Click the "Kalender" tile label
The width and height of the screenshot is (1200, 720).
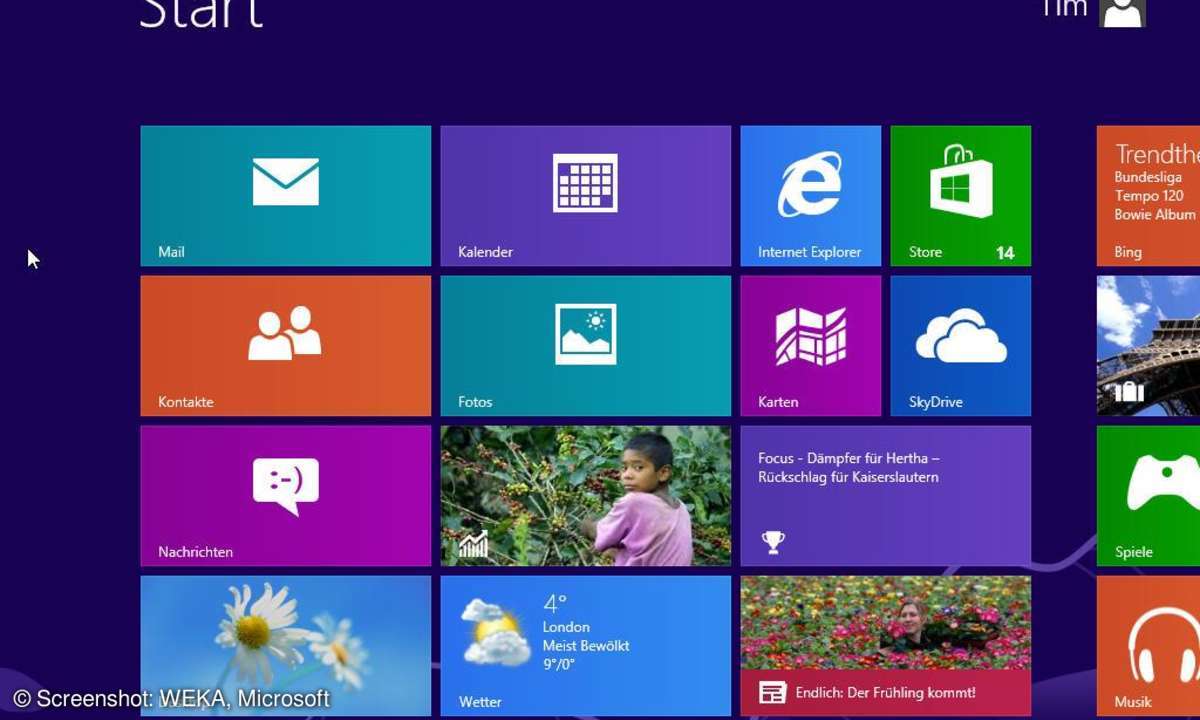point(485,252)
